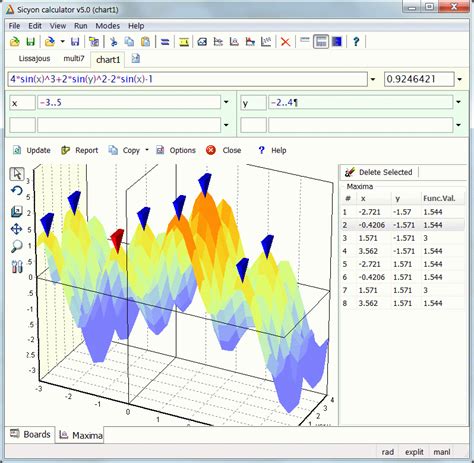Click the Update button
The height and width of the screenshot is (463, 474).
(32, 150)
